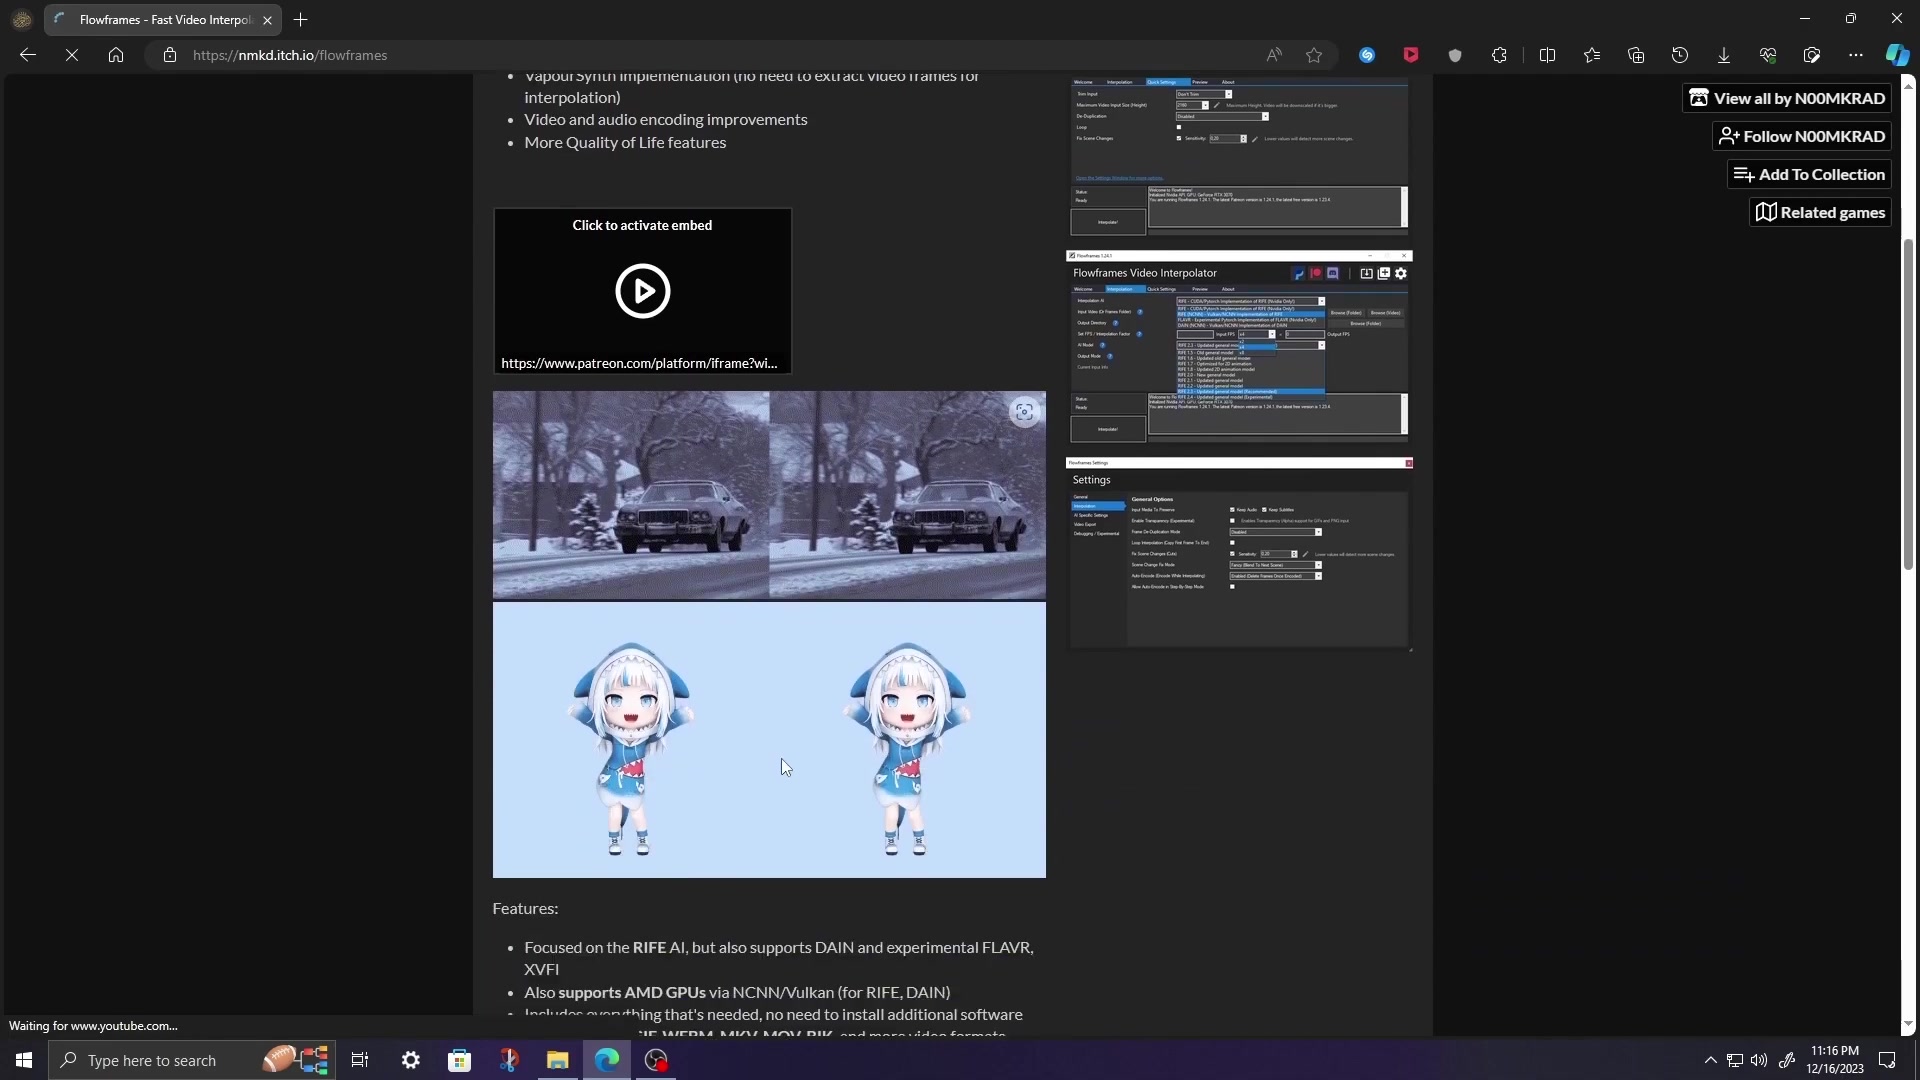Screen dimensions: 1920x1080
Task: Select the Flowframes - Fast Video Interpolation tab
Action: (164, 20)
